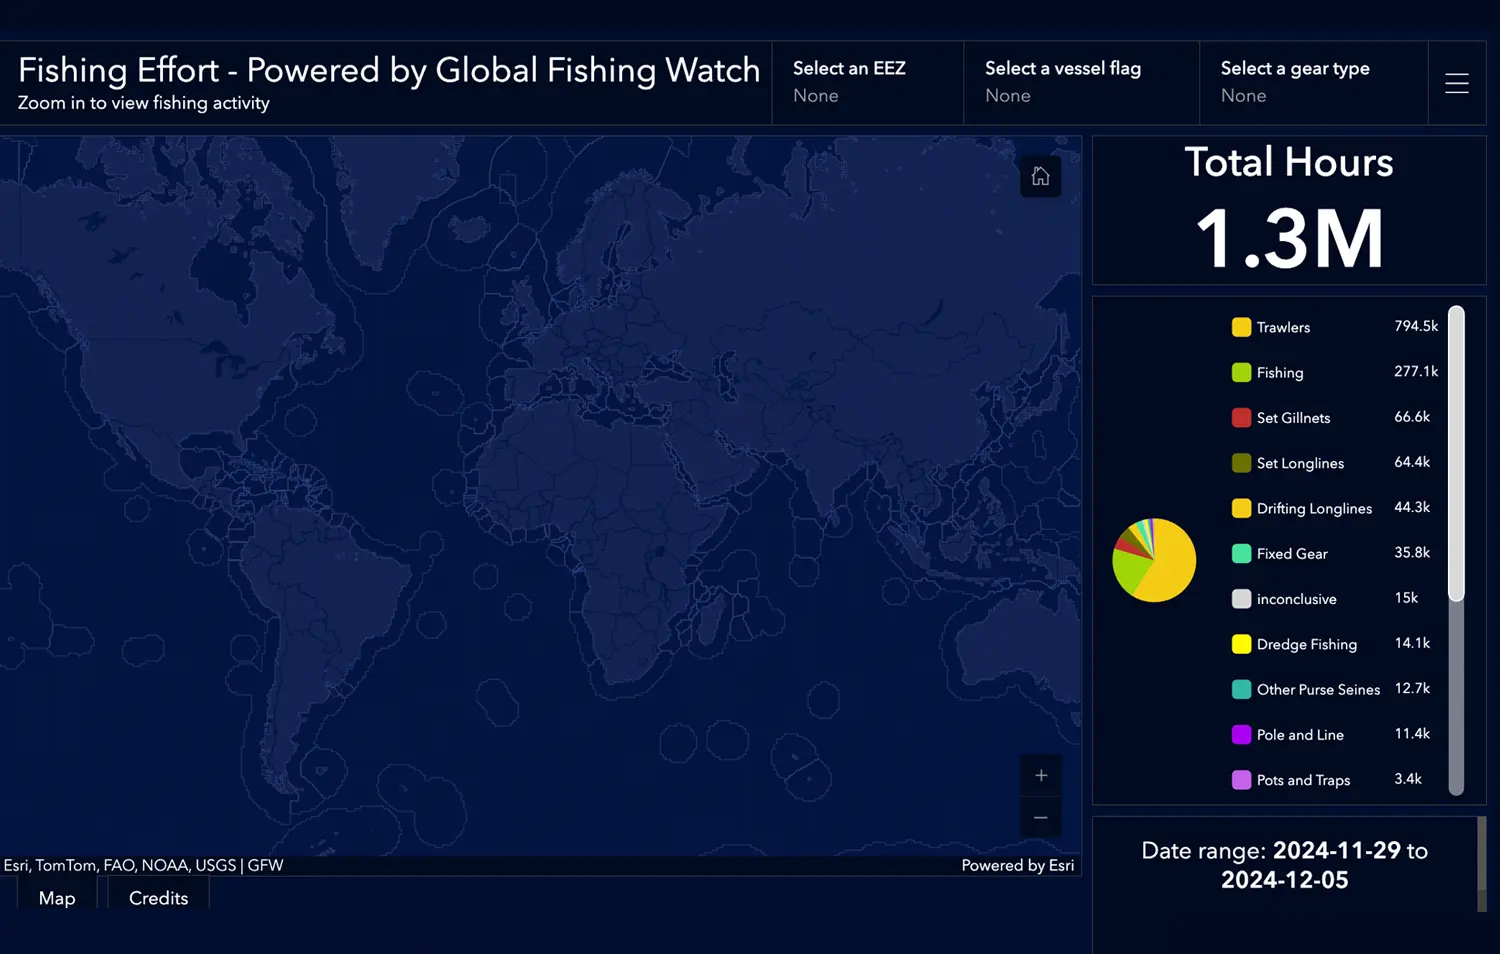Click the Dredge Fishing yellow swatch
This screenshot has height=954, width=1500.
1241,644
